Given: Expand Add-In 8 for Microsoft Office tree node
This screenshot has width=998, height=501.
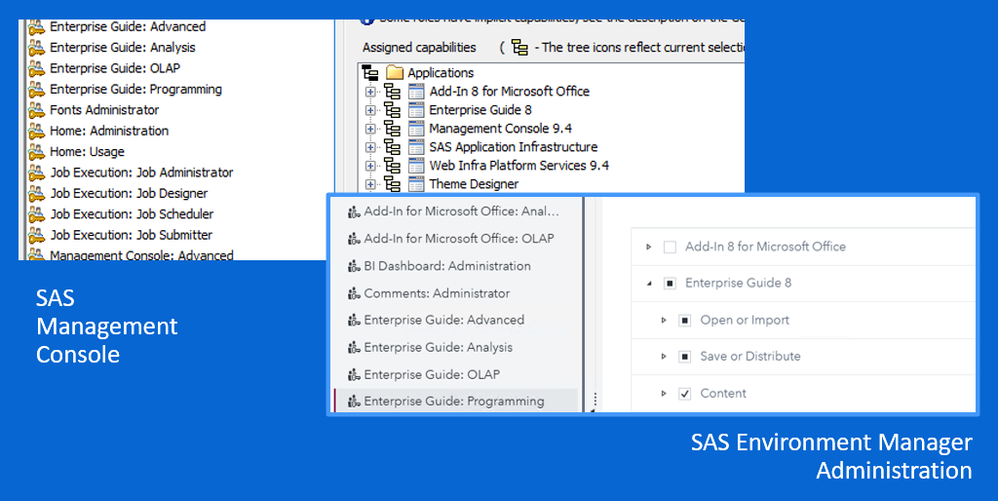Looking at the screenshot, I should coord(370,92).
